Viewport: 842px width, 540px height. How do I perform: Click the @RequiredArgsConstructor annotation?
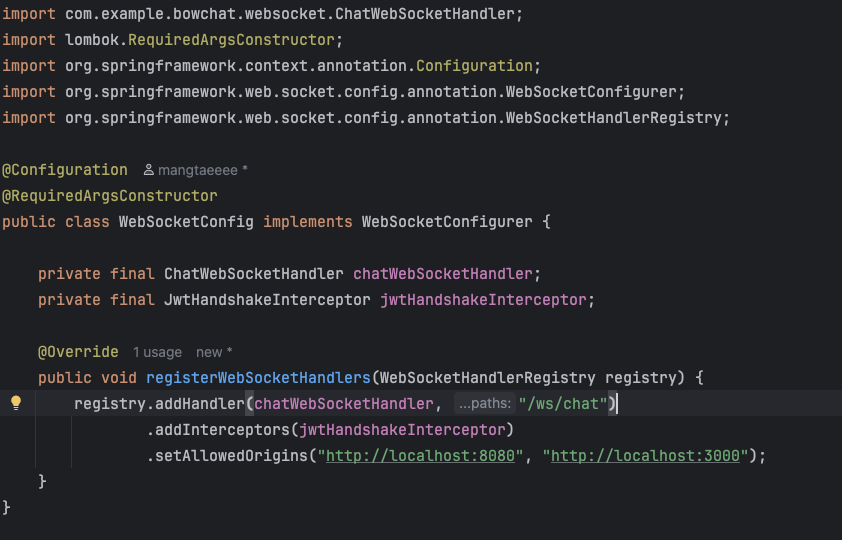click(x=110, y=196)
